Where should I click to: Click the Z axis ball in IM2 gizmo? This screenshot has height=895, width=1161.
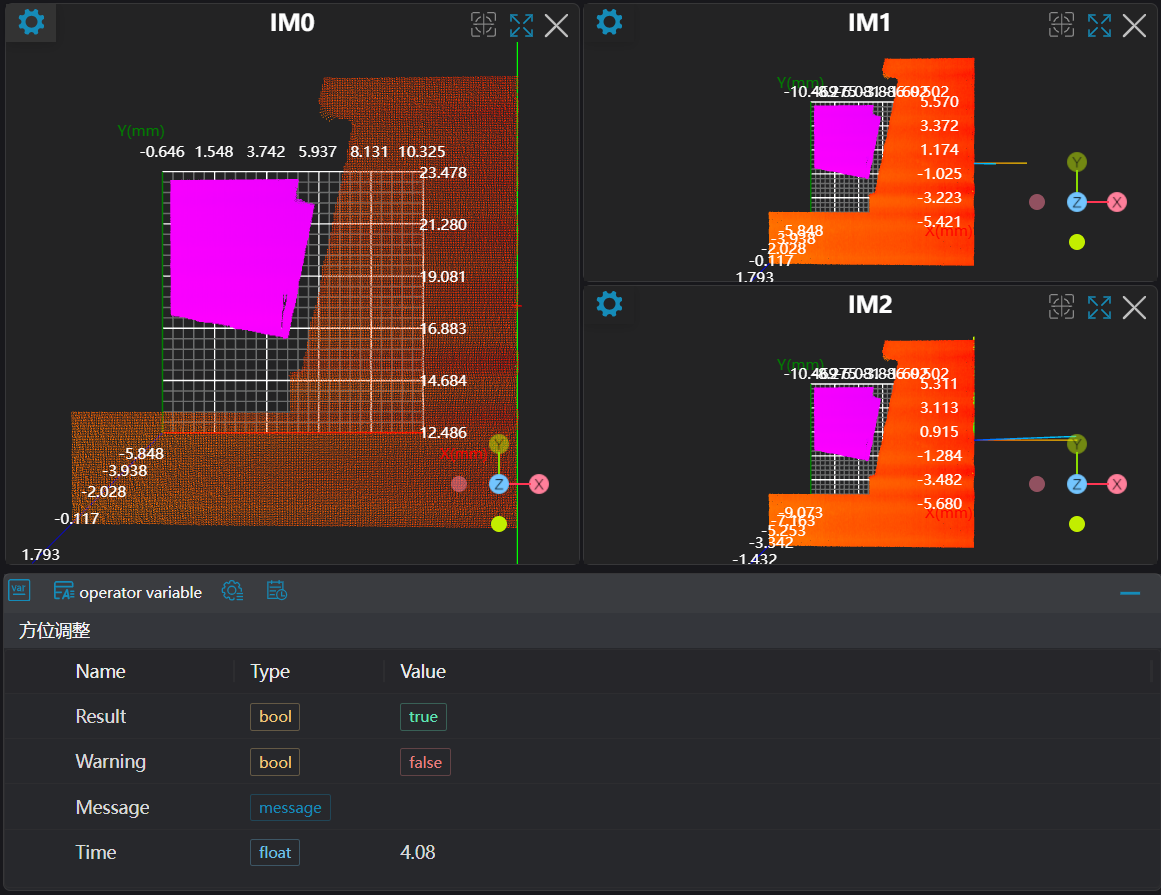pos(1077,484)
